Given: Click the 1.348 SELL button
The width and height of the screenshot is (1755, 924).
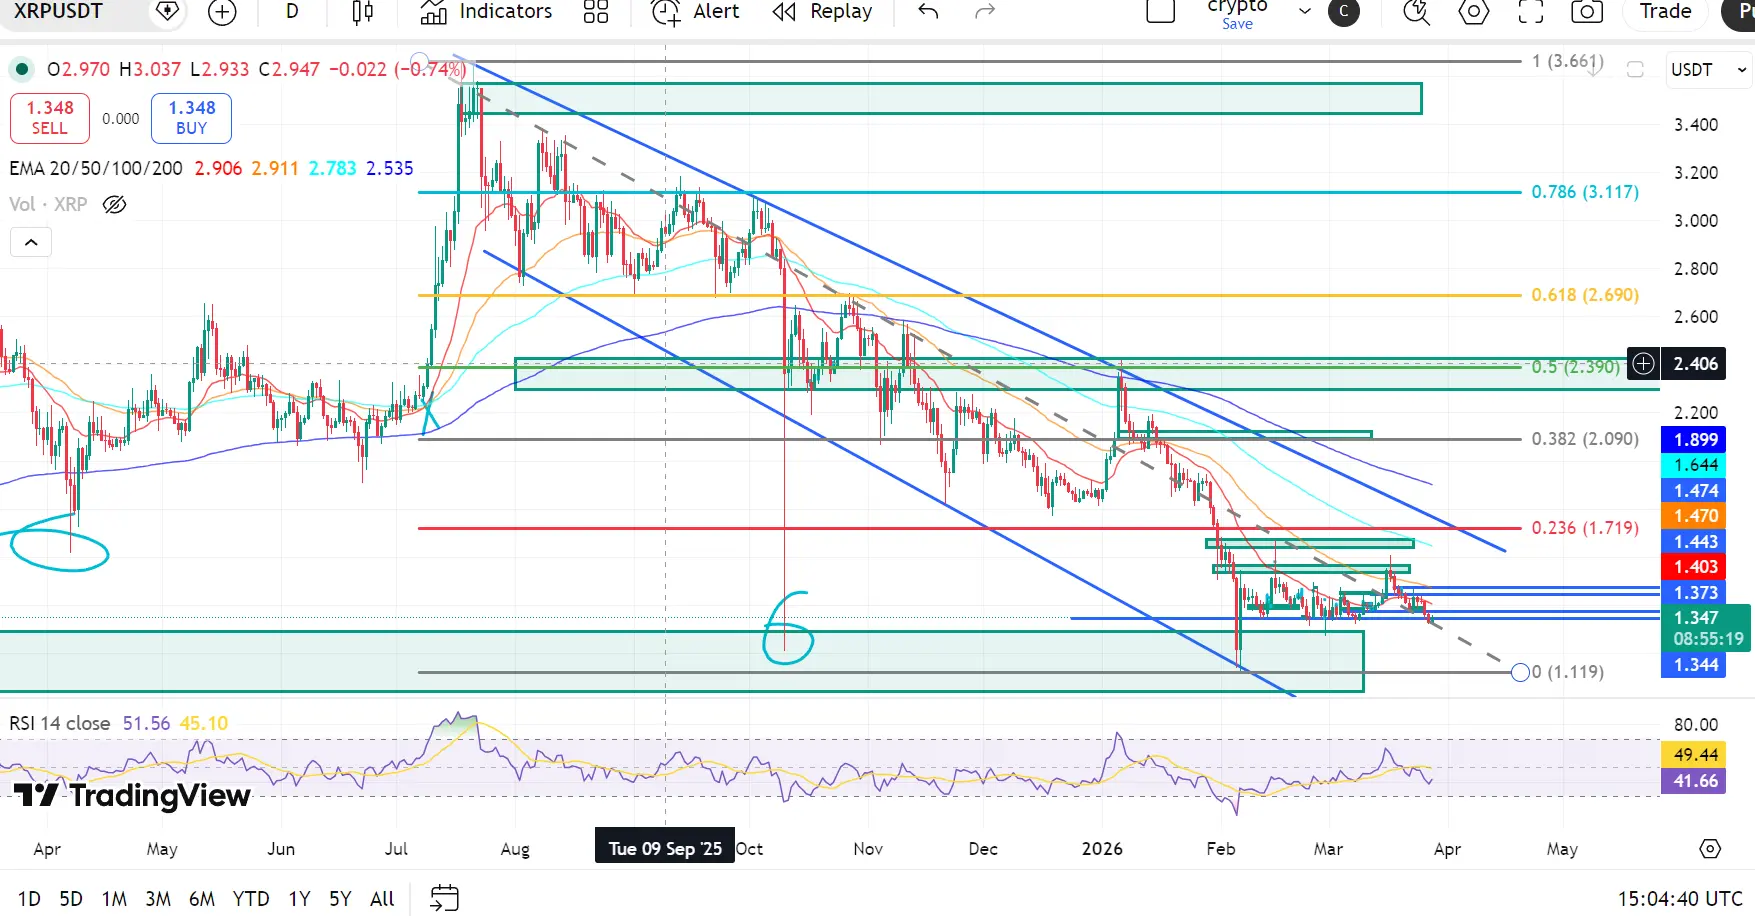Looking at the screenshot, I should point(49,118).
